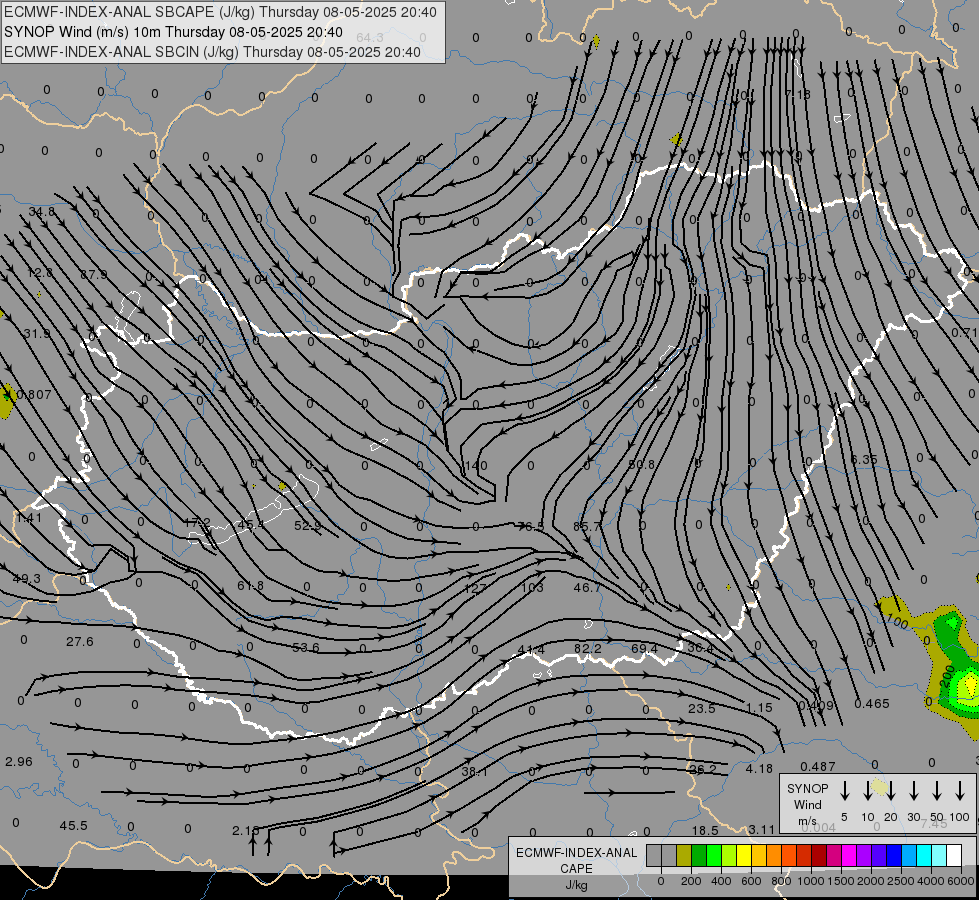The height and width of the screenshot is (900, 979).
Task: Click the 45.5 value on the map
Action: pyautogui.click(x=73, y=825)
